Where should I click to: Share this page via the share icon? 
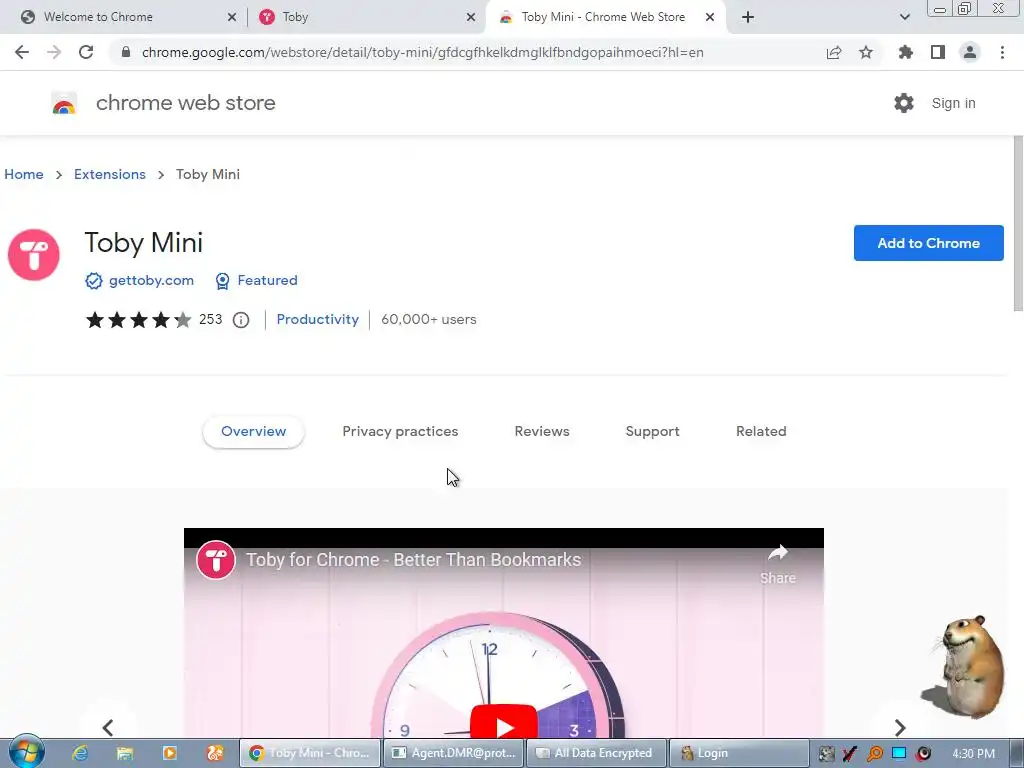[833, 52]
